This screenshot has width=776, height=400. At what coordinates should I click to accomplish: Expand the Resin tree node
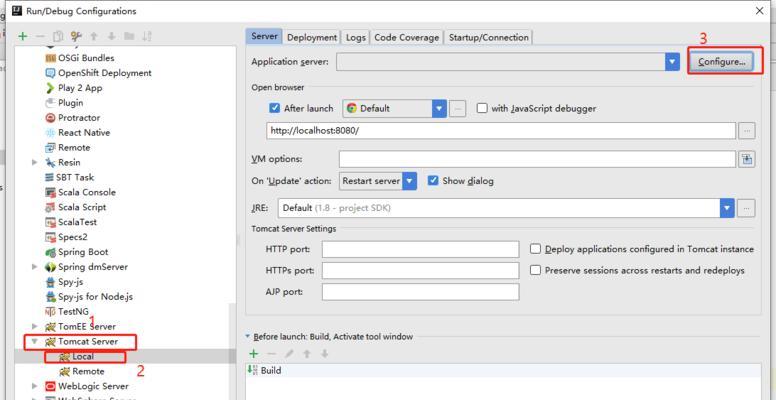click(x=35, y=162)
